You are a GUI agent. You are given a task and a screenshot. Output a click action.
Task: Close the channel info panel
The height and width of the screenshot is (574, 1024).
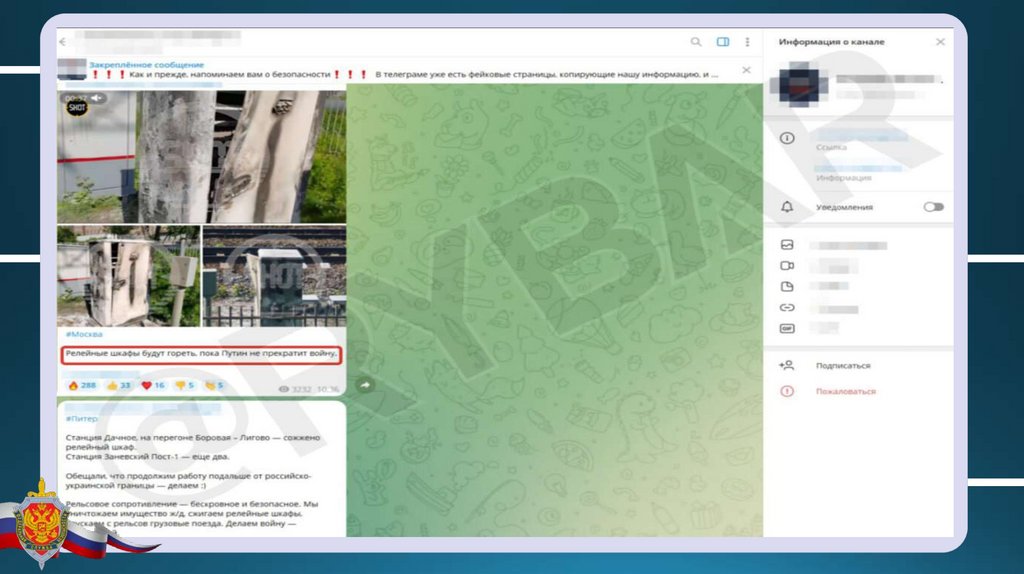[x=940, y=42]
